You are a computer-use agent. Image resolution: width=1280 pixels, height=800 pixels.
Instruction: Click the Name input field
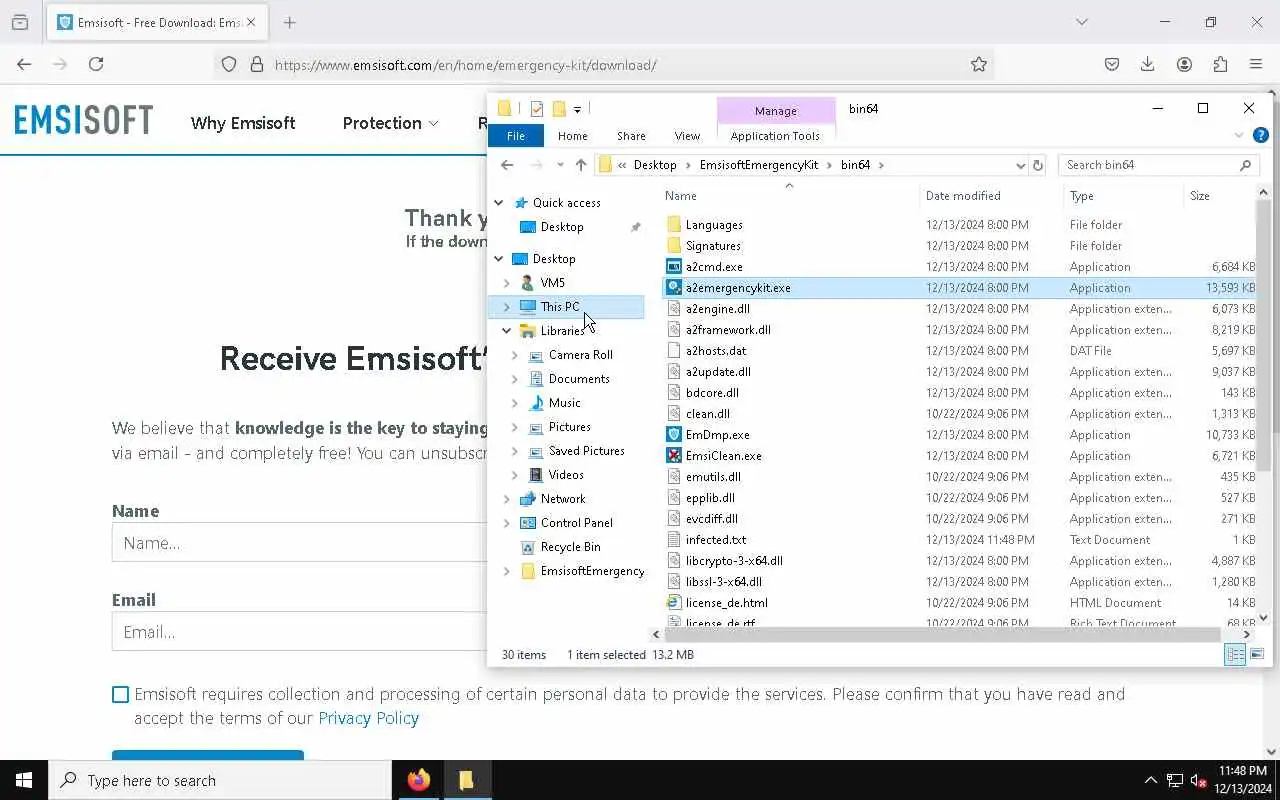tap(300, 543)
